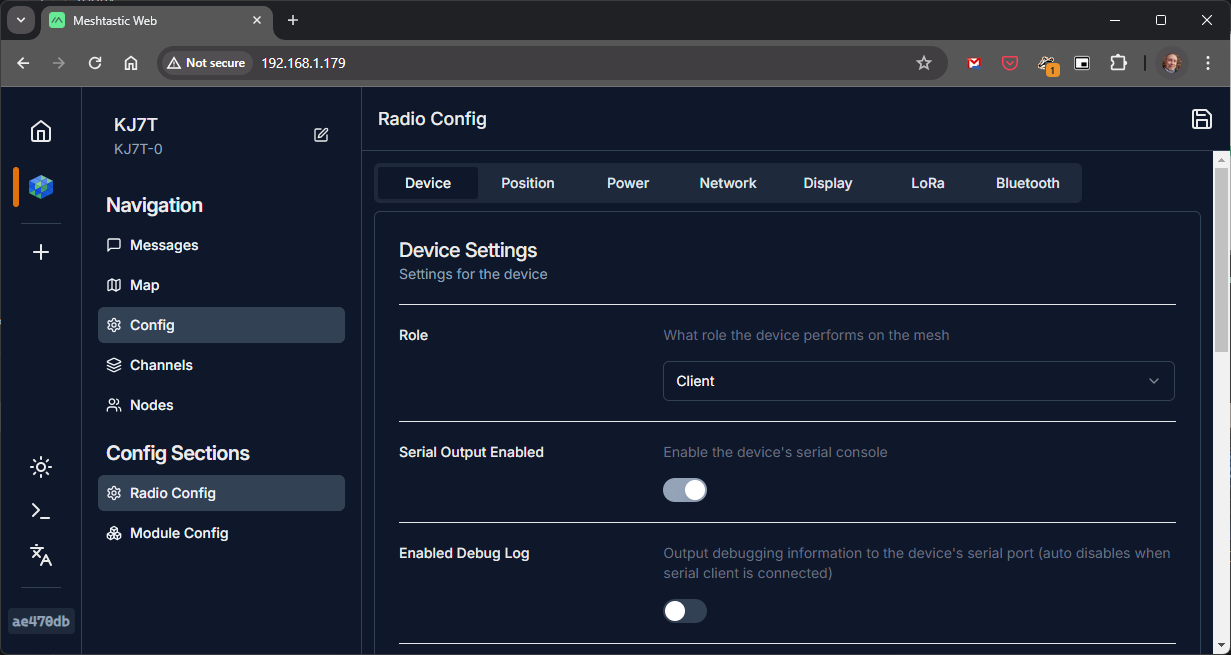Open the Messages navigation item
The image size is (1231, 655).
point(221,245)
